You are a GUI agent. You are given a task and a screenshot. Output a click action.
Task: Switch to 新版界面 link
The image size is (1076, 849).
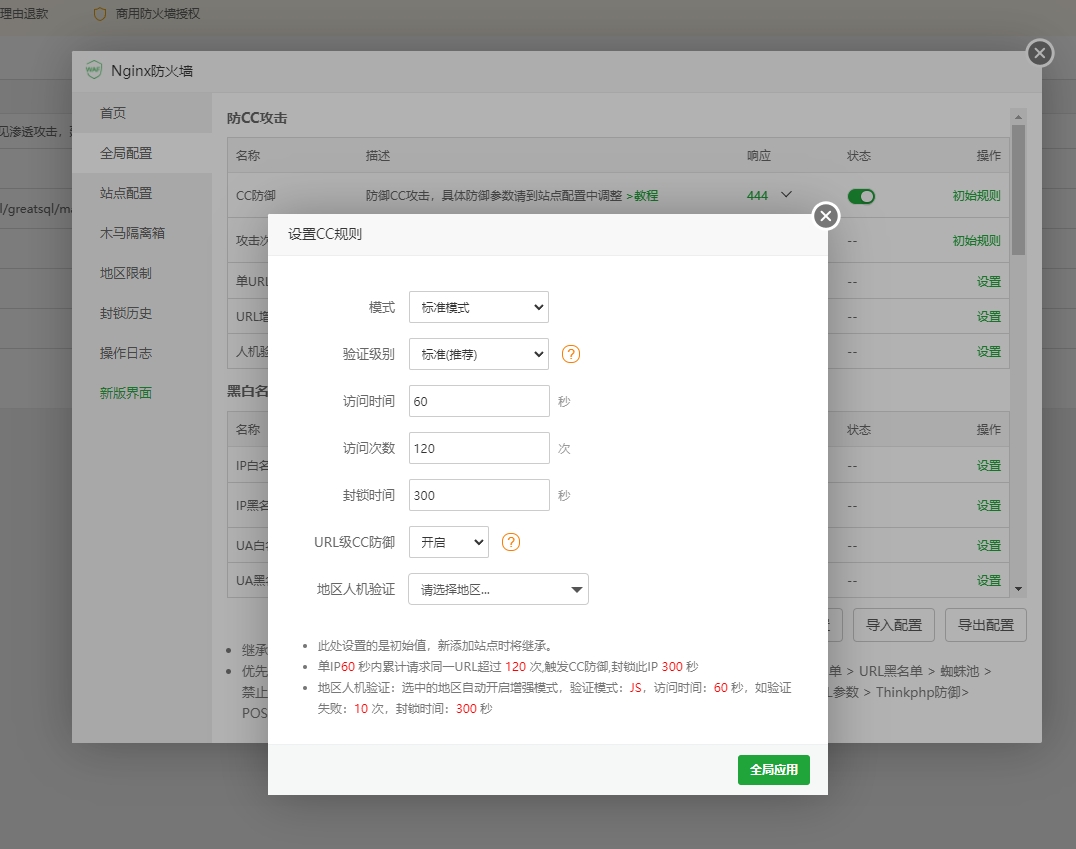pos(126,393)
